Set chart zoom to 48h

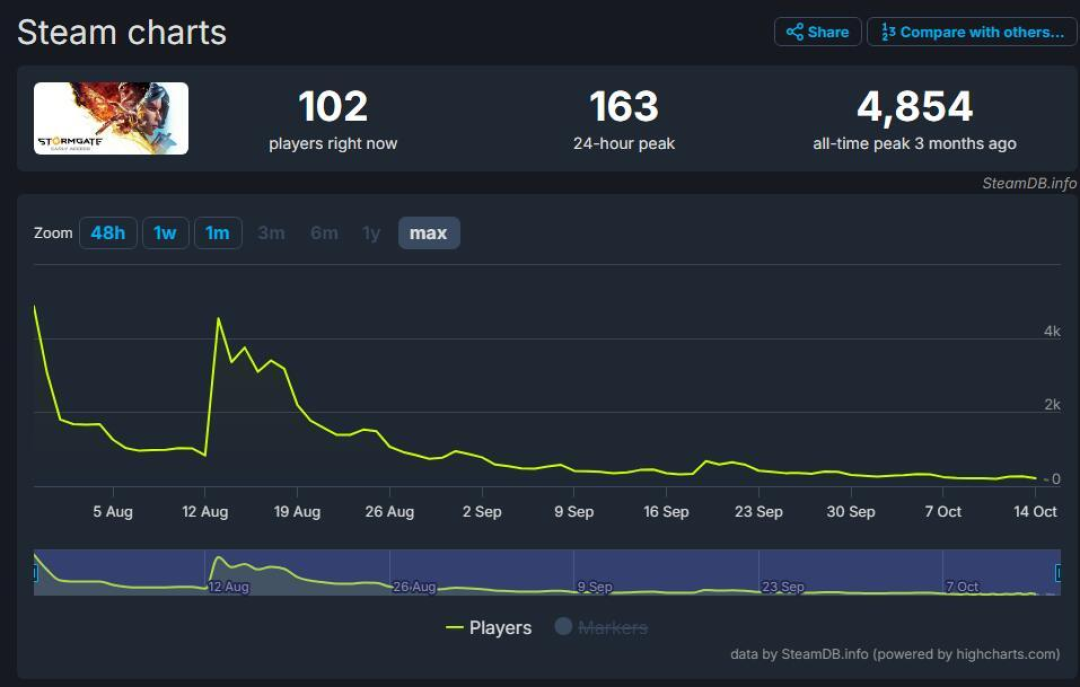(x=108, y=233)
